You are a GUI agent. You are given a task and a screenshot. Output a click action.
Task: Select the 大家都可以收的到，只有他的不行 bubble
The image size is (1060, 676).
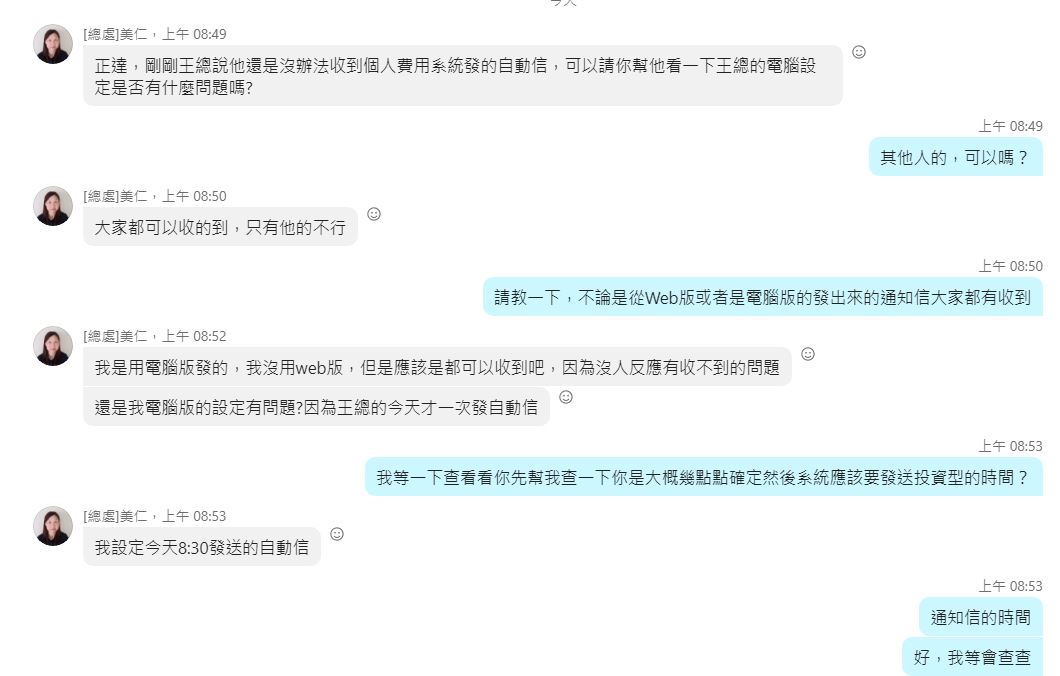(220, 226)
